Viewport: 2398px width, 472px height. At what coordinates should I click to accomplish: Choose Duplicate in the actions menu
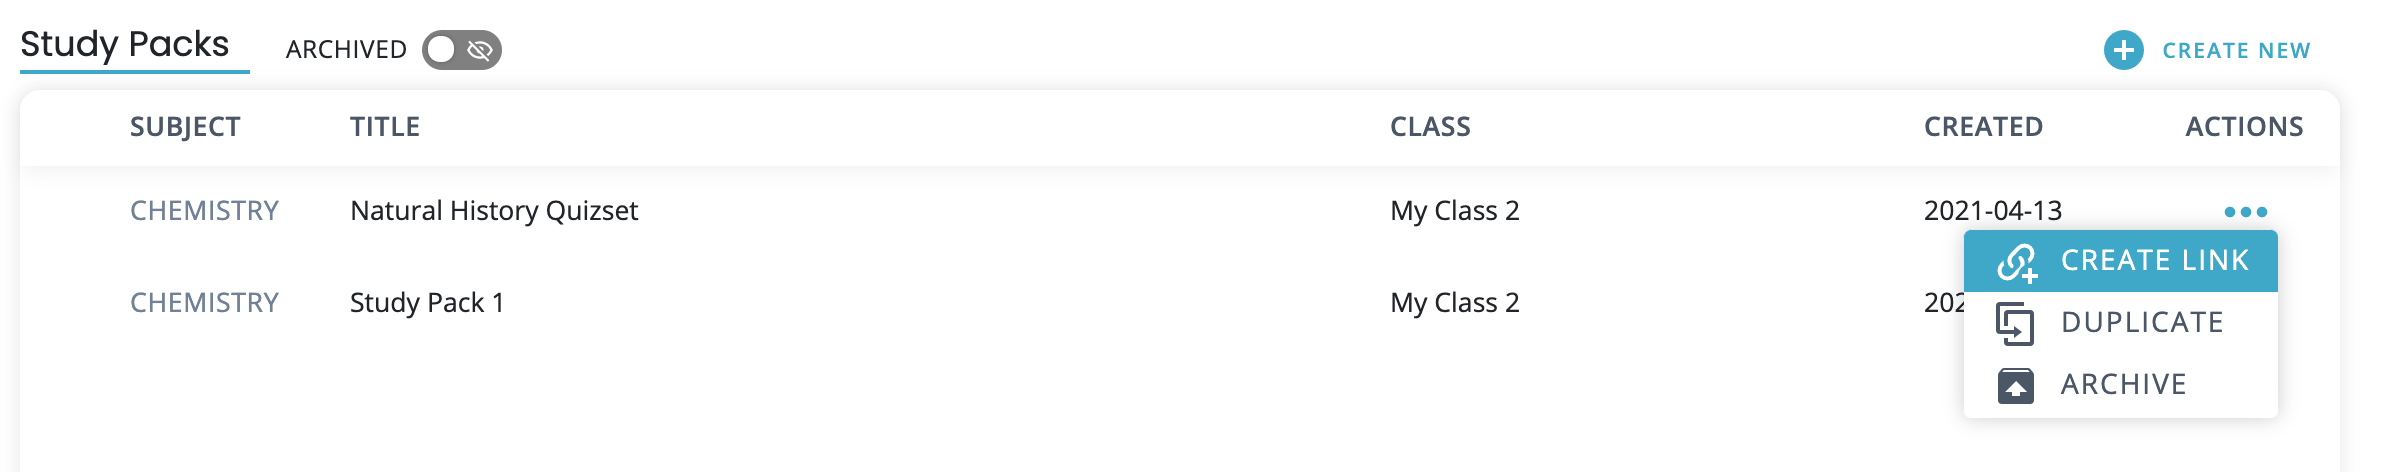click(2142, 323)
